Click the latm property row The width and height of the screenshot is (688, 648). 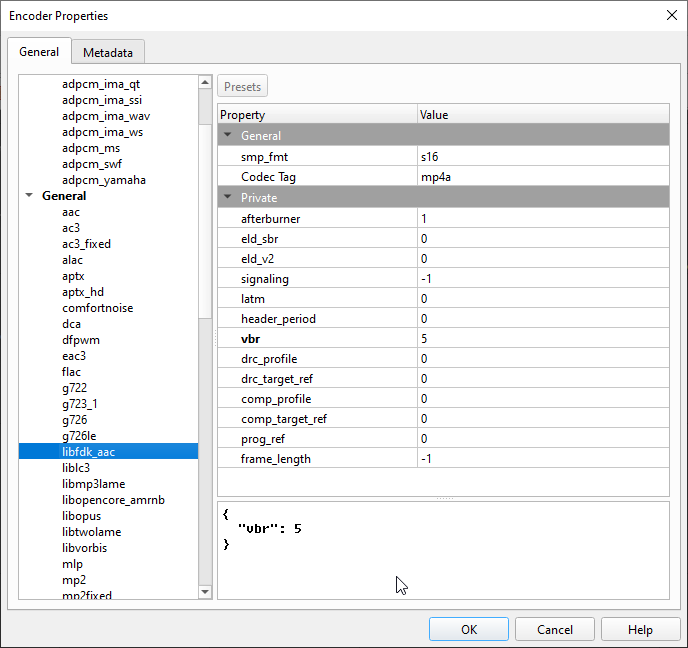click(x=444, y=299)
